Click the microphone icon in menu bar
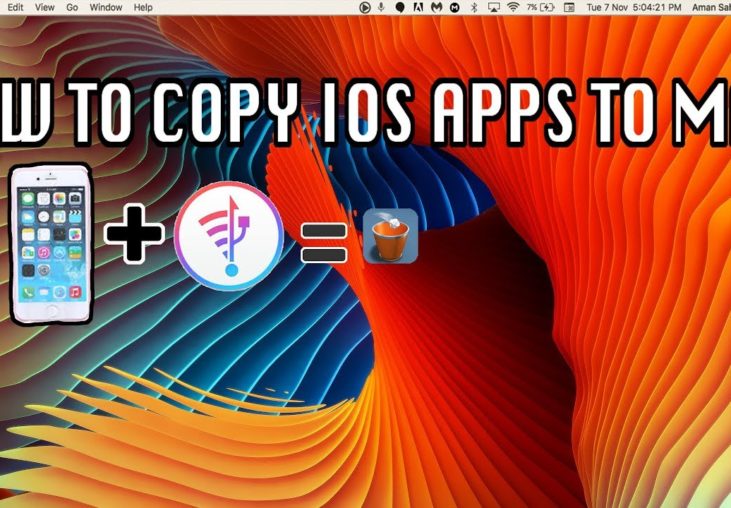The width and height of the screenshot is (731, 508). (381, 7)
